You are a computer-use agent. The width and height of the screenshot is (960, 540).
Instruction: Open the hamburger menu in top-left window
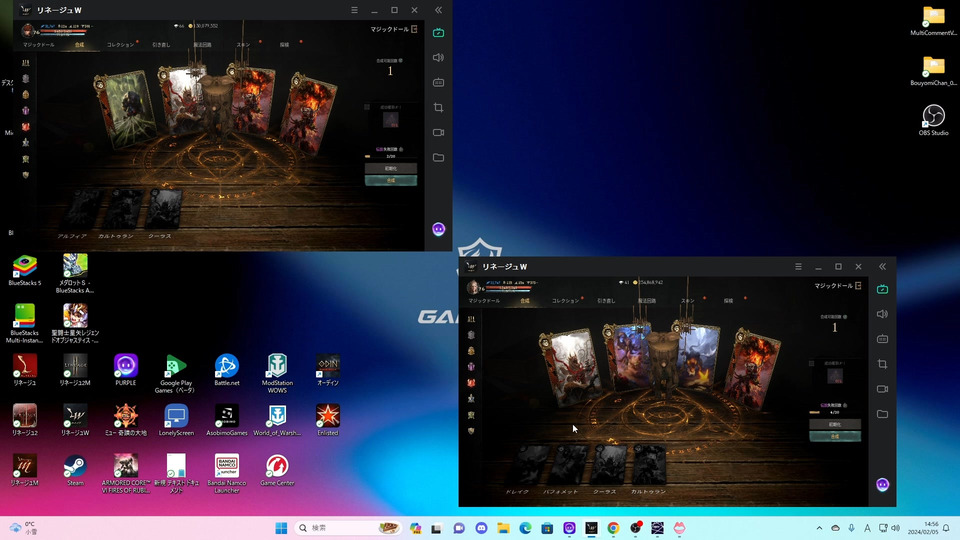coord(354,10)
